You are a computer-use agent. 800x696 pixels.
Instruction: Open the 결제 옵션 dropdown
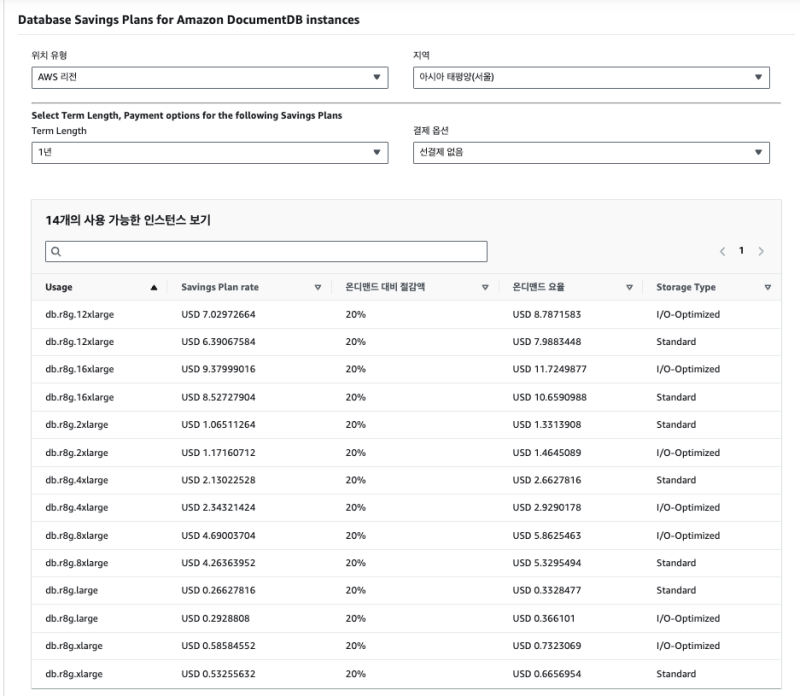click(590, 152)
